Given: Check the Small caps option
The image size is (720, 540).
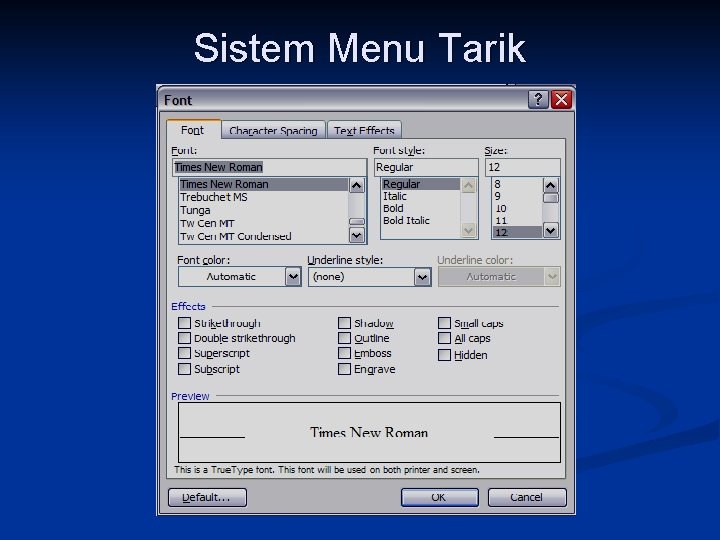Looking at the screenshot, I should pos(444,323).
